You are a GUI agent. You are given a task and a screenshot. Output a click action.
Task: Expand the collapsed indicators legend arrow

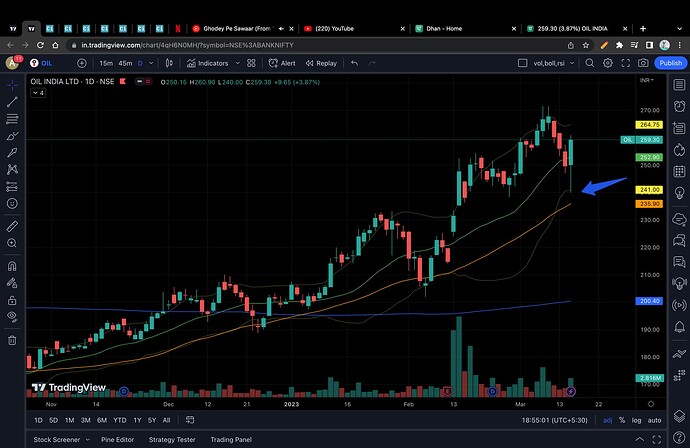coord(38,92)
